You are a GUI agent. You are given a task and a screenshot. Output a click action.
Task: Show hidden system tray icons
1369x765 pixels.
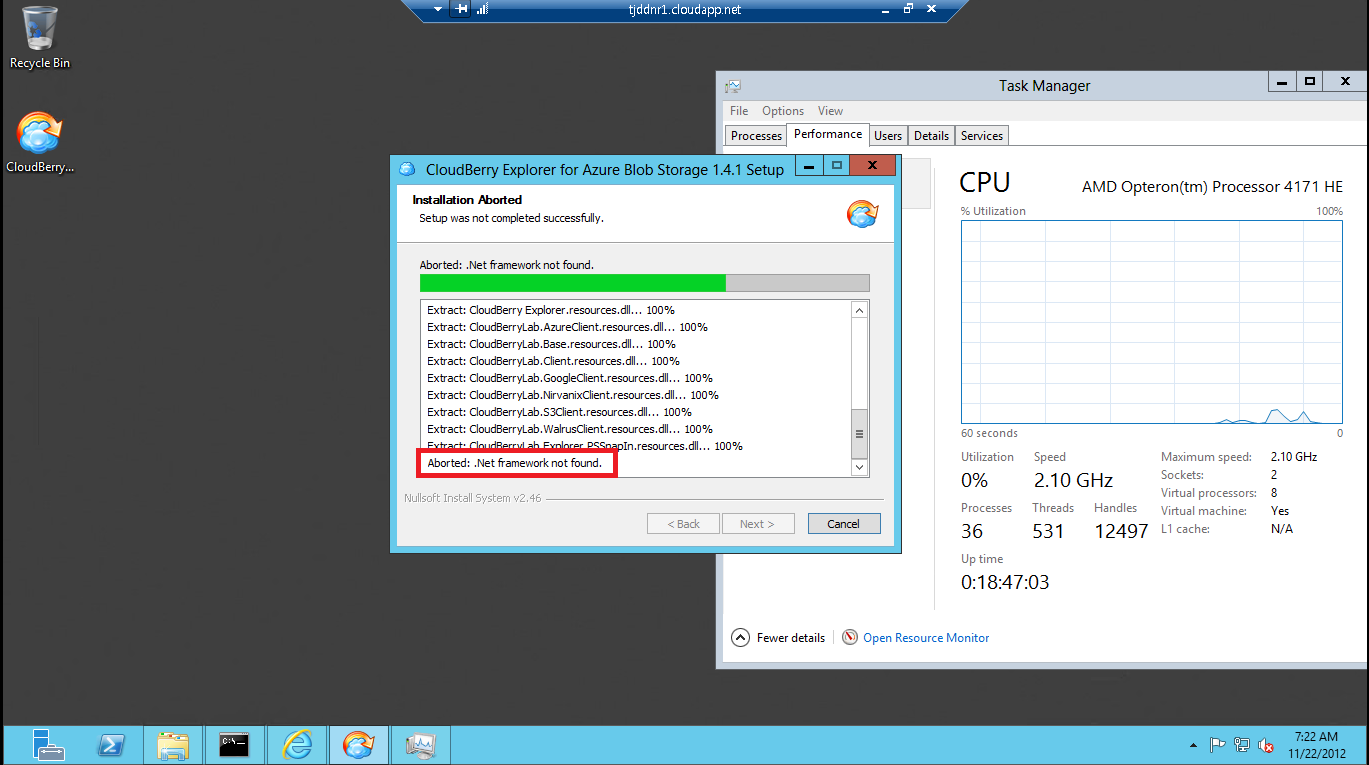(x=1193, y=745)
